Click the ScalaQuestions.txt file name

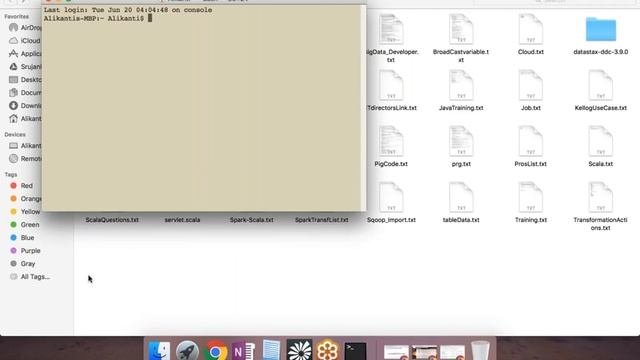click(x=112, y=220)
